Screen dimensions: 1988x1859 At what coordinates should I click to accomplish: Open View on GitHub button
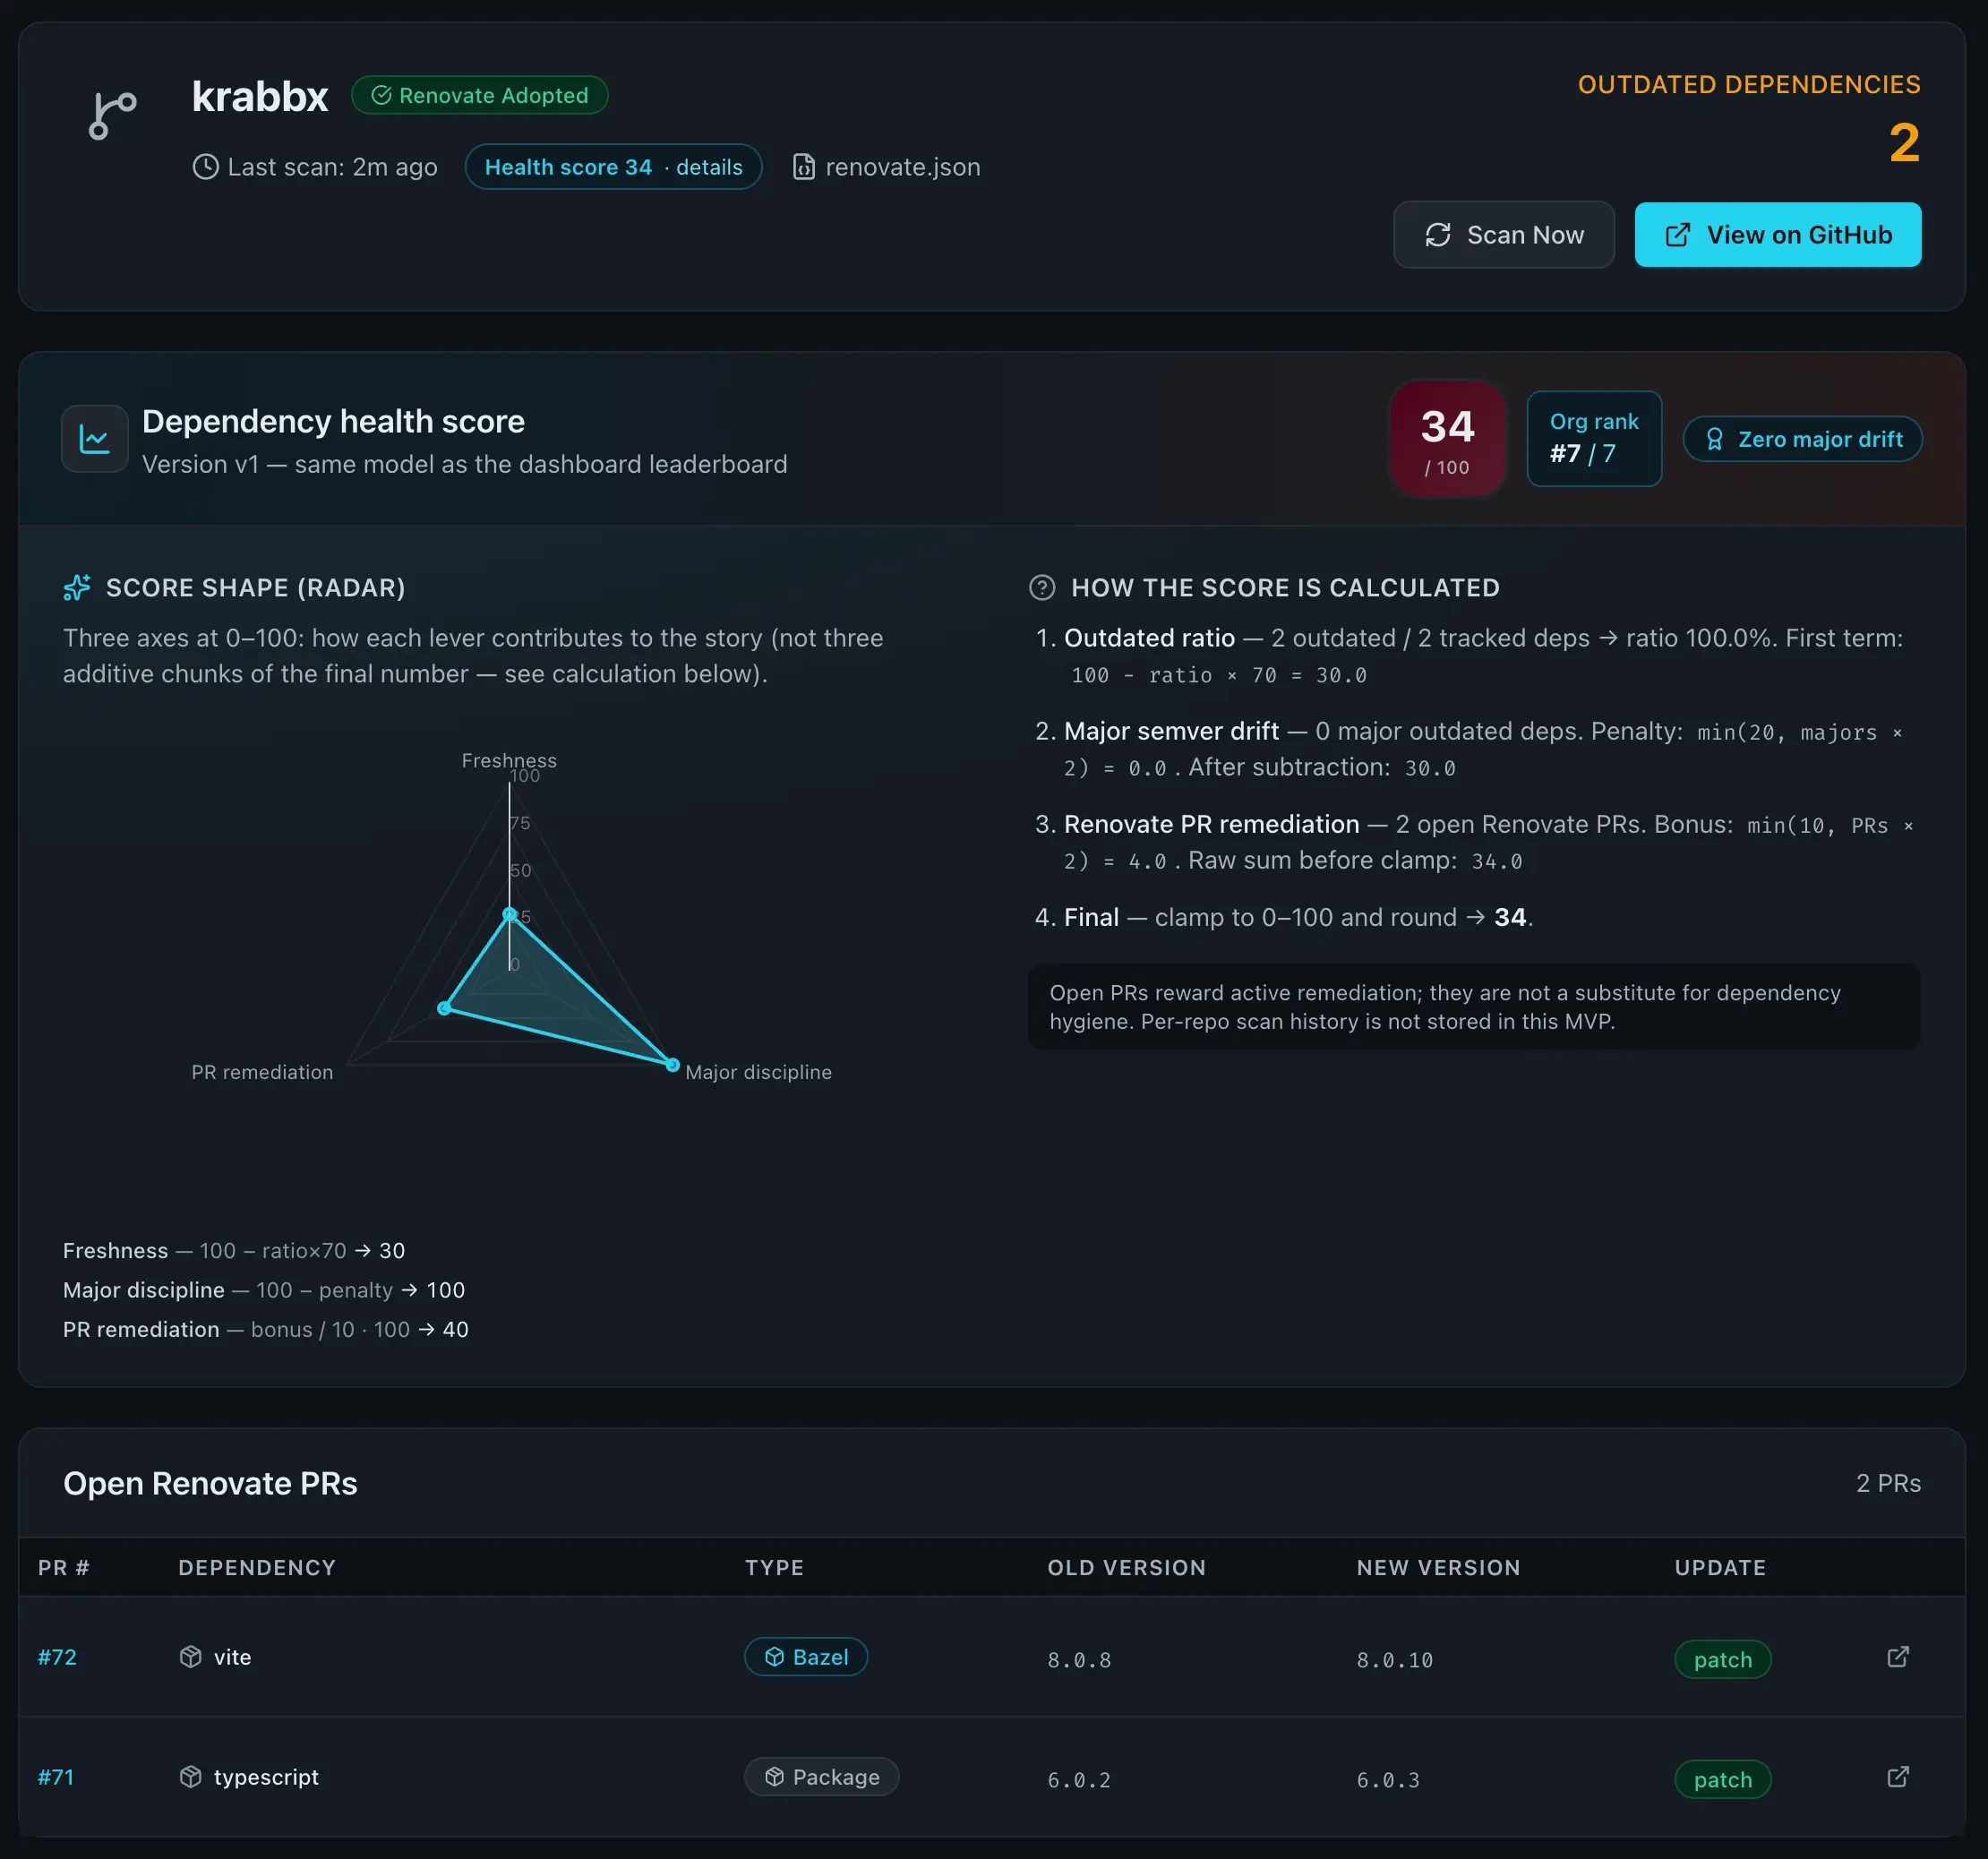1777,235
